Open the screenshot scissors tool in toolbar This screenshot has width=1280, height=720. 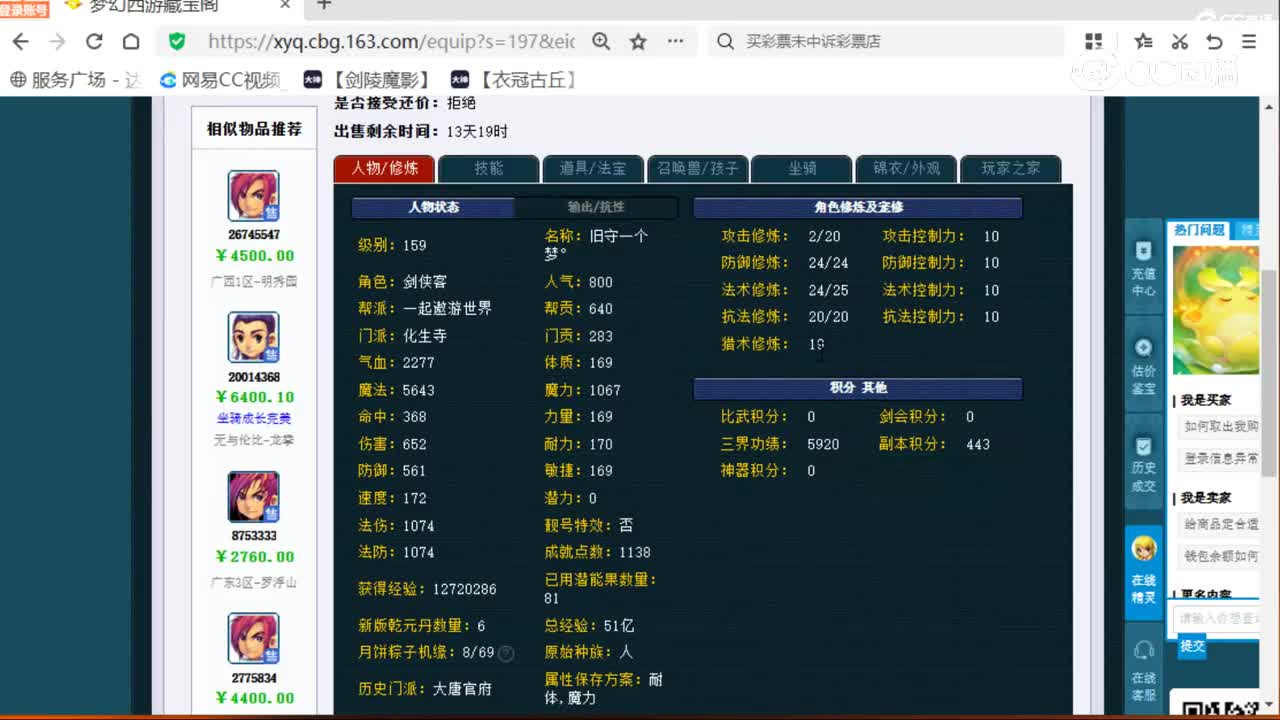[x=1179, y=41]
